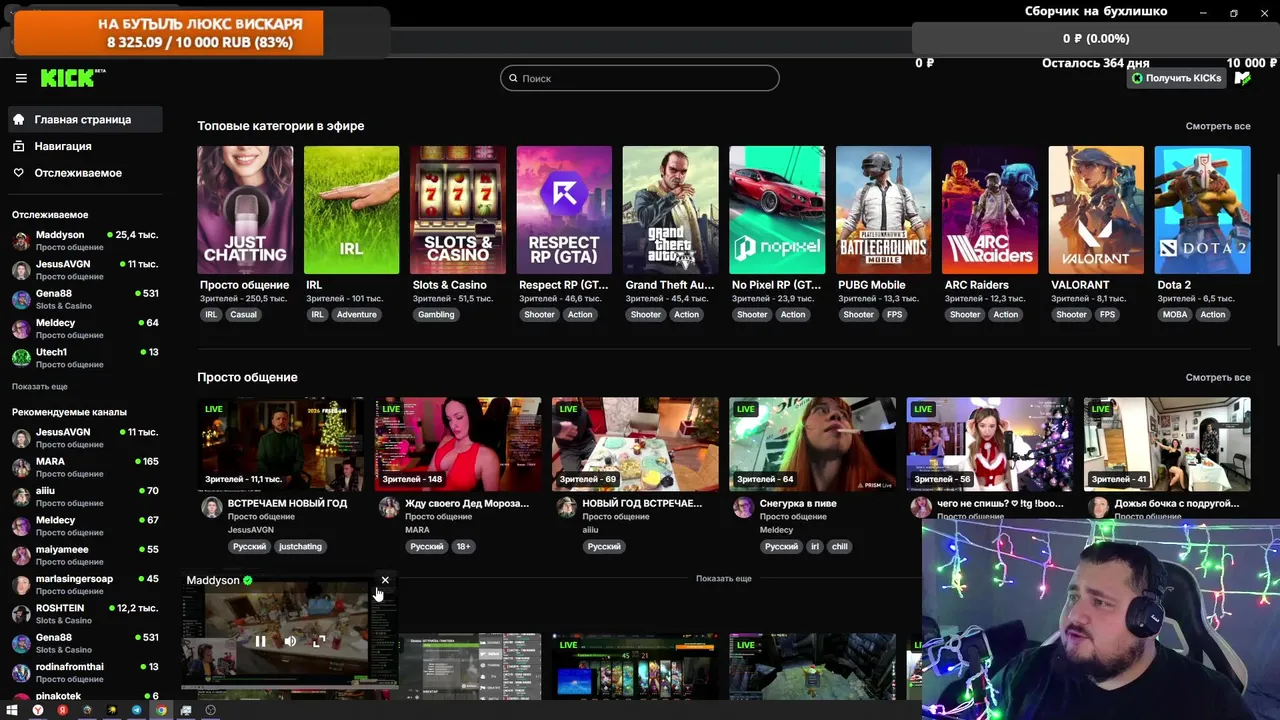Select Gambling tag under Slots & Casino
The height and width of the screenshot is (720, 1280).
tap(436, 314)
